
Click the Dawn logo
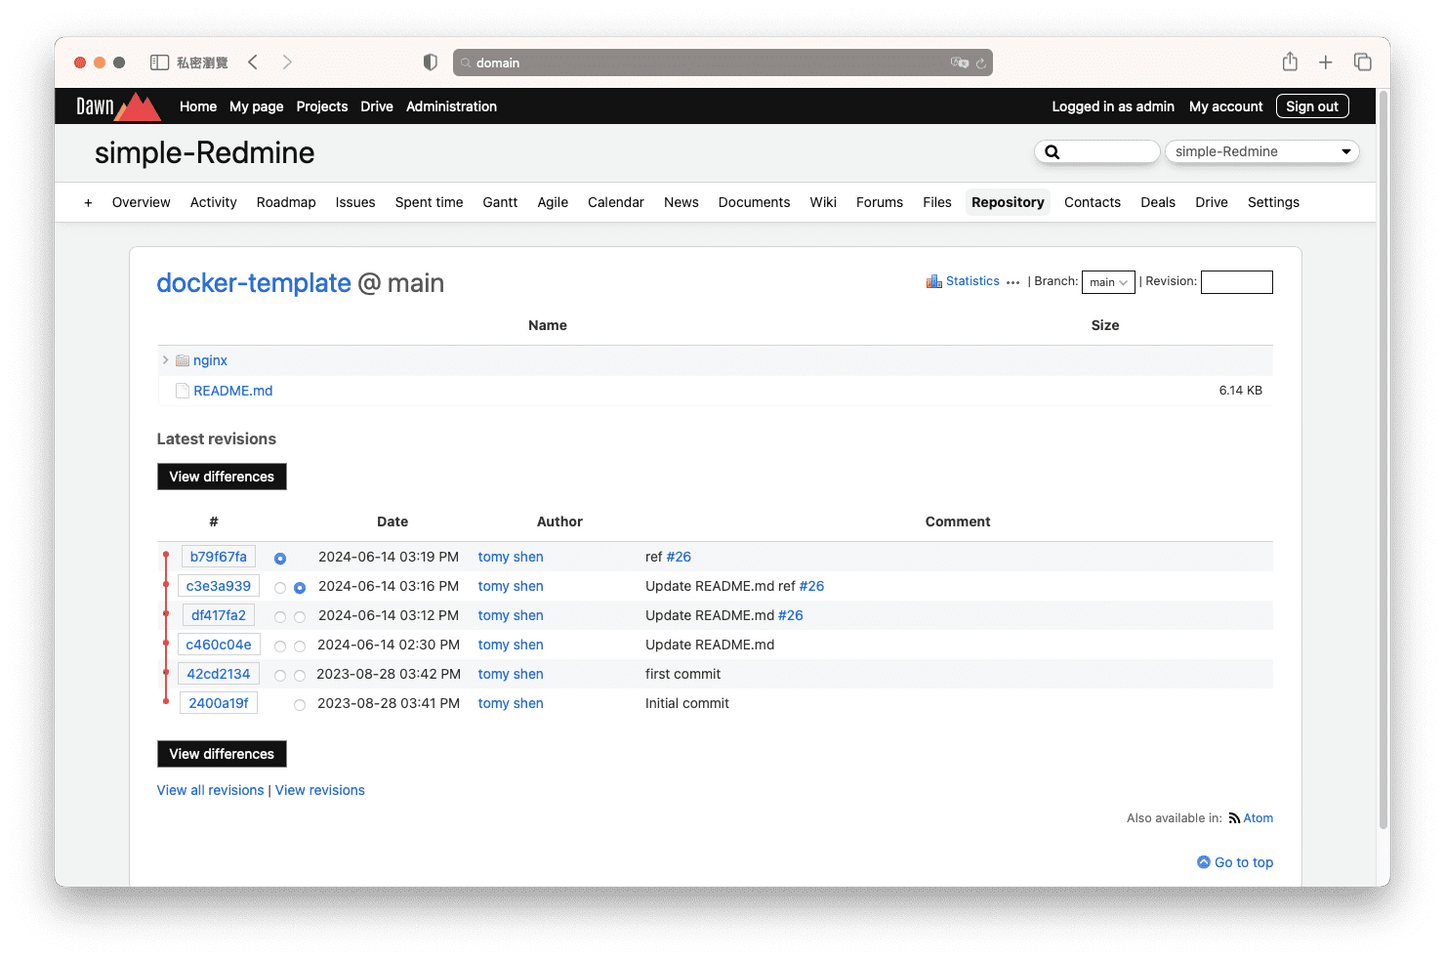click(x=116, y=106)
